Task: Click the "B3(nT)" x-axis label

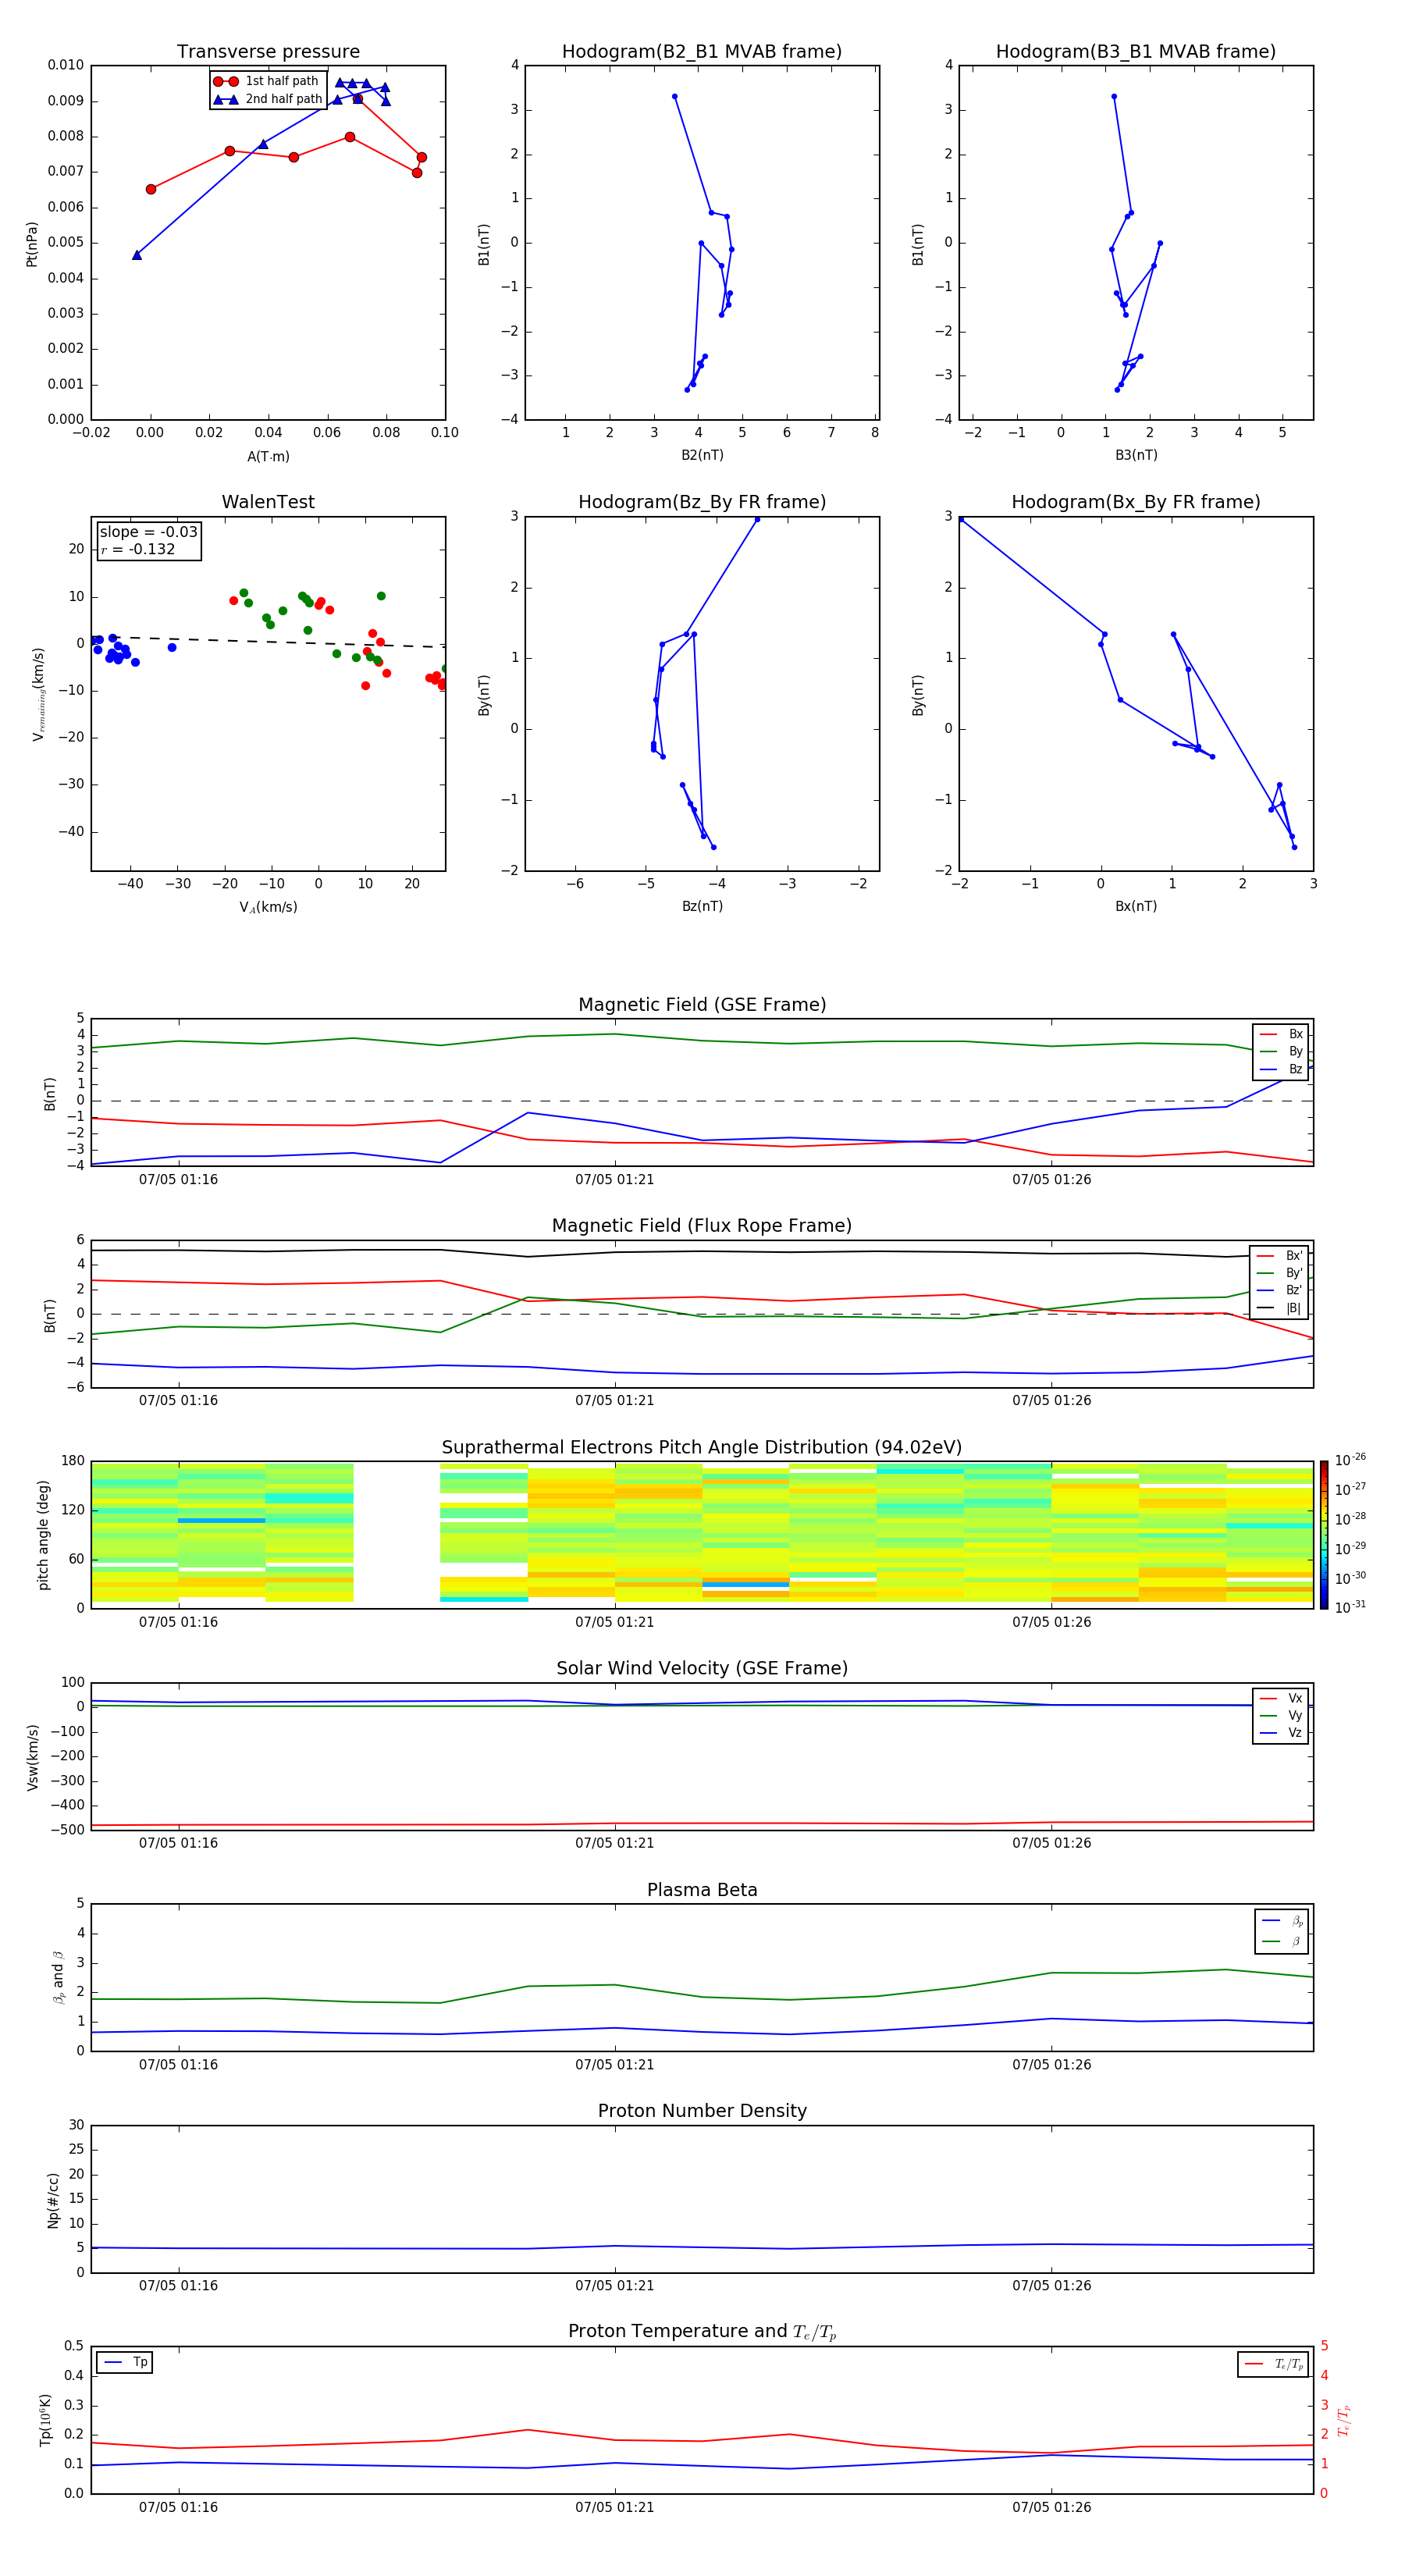Action: pyautogui.click(x=1136, y=456)
